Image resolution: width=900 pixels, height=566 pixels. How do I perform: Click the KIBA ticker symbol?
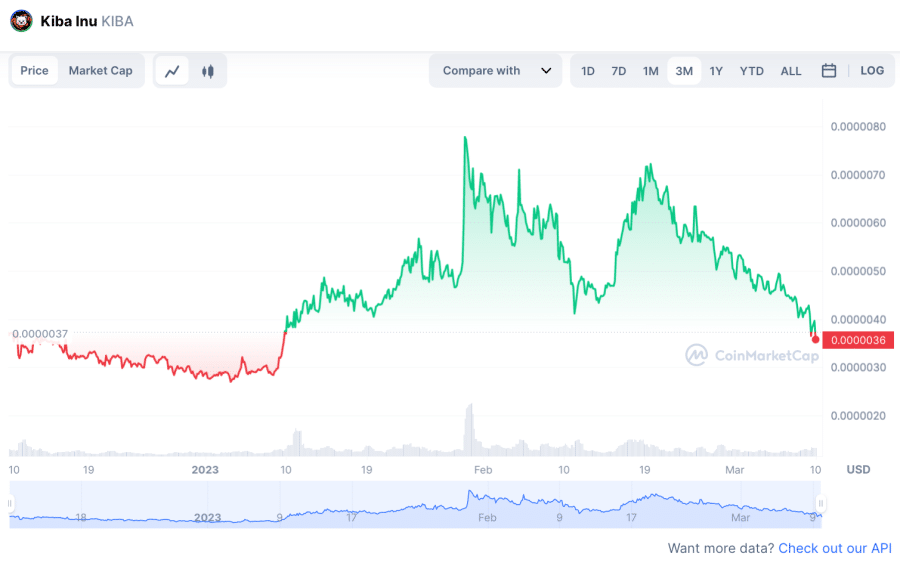point(118,21)
